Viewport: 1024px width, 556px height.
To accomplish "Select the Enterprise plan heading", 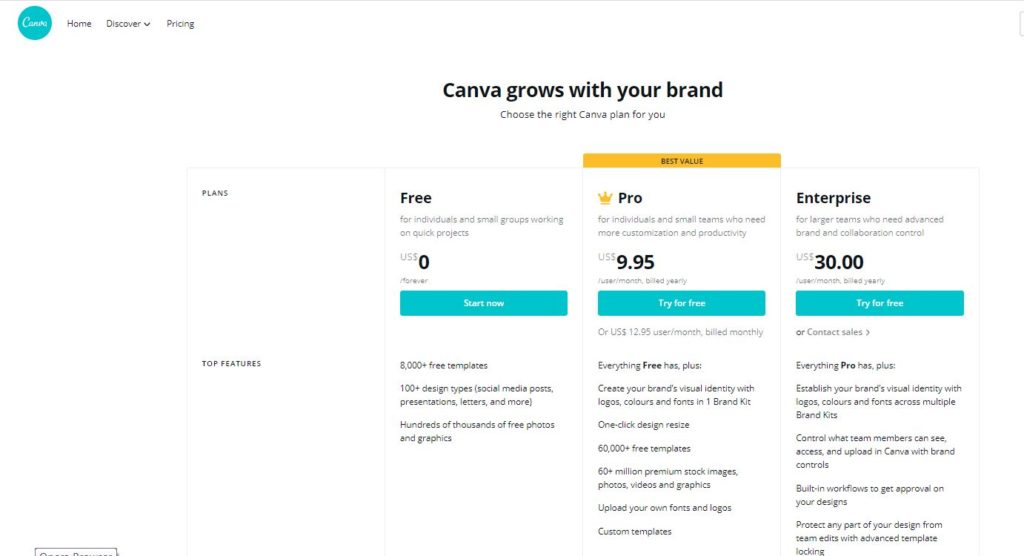I will click(833, 198).
